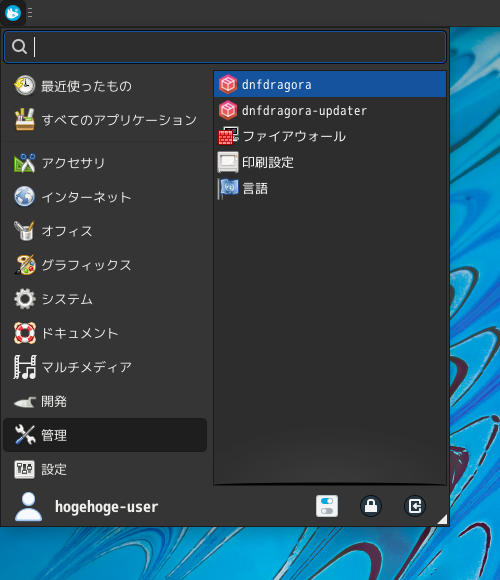The height and width of the screenshot is (580, 500).
Task: Click the Whisker menu panel button
Action: click(13, 13)
